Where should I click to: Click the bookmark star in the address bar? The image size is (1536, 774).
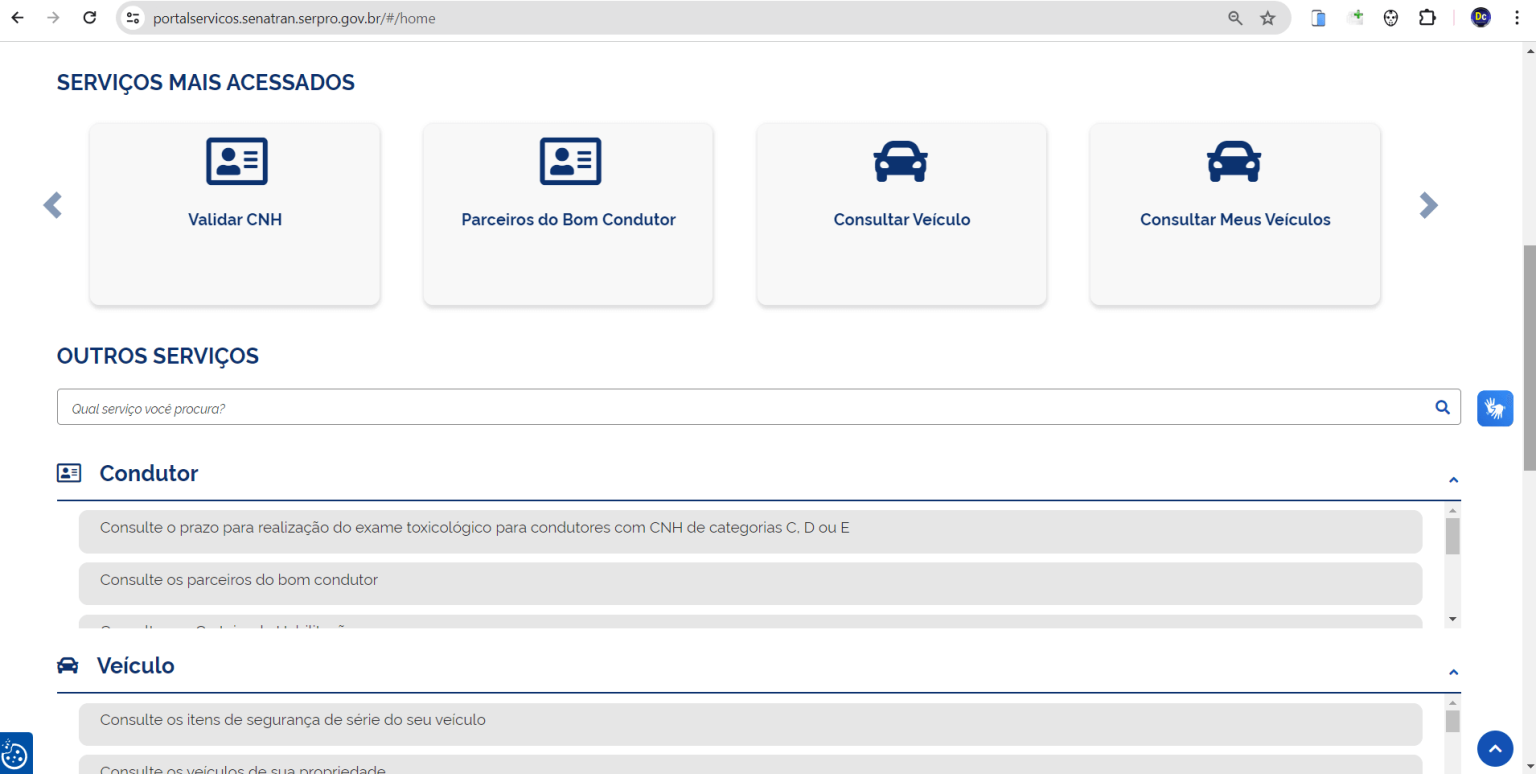(1269, 17)
